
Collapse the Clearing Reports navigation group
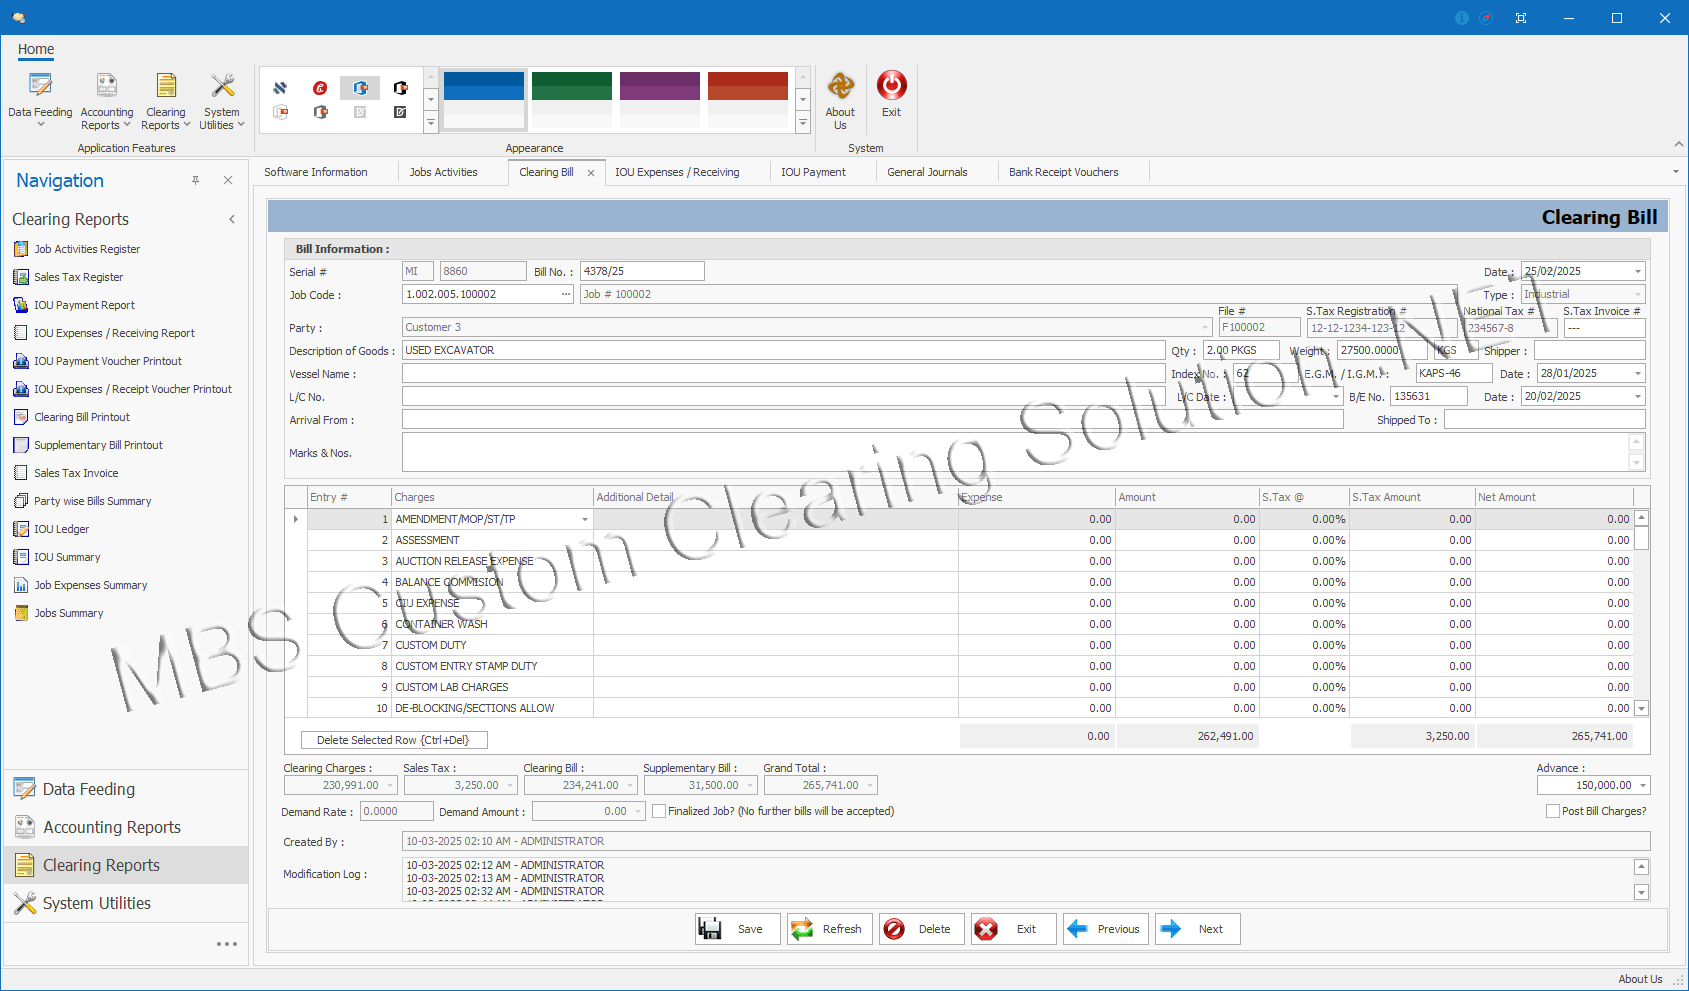232,219
